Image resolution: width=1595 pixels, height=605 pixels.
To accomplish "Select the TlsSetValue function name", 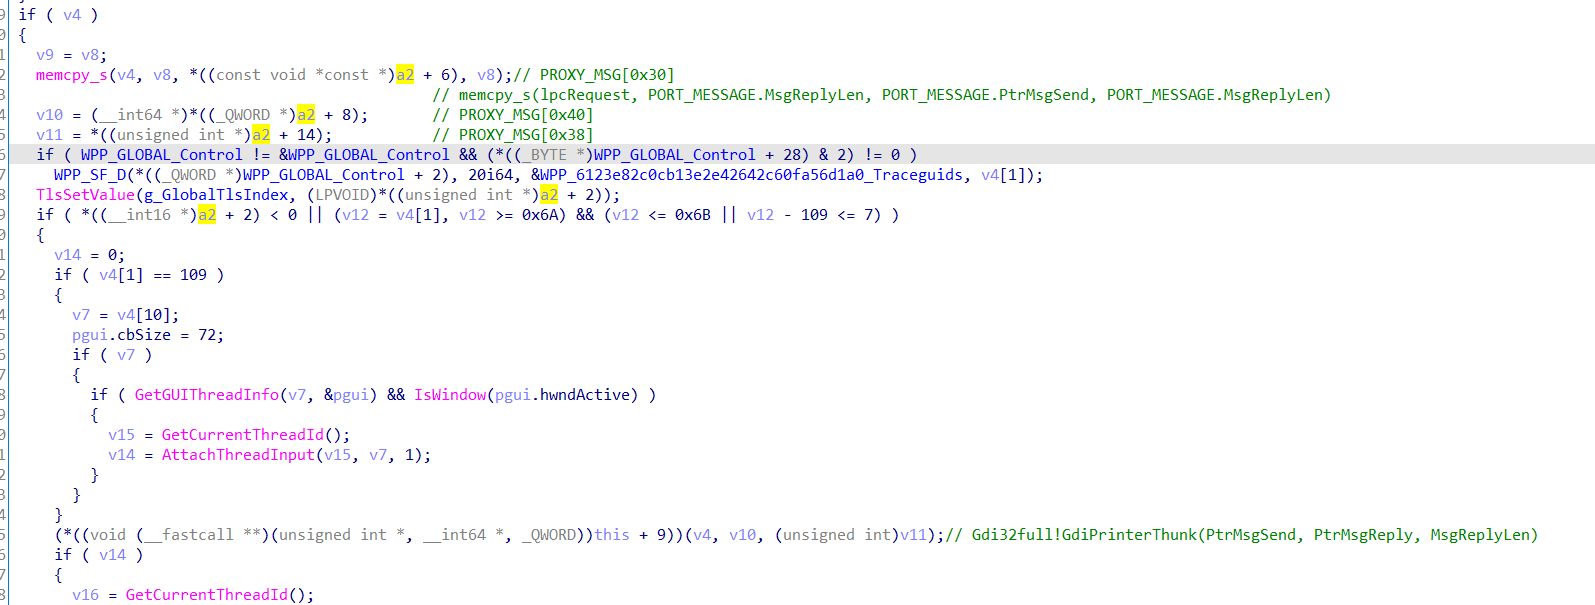I will 85,195.
